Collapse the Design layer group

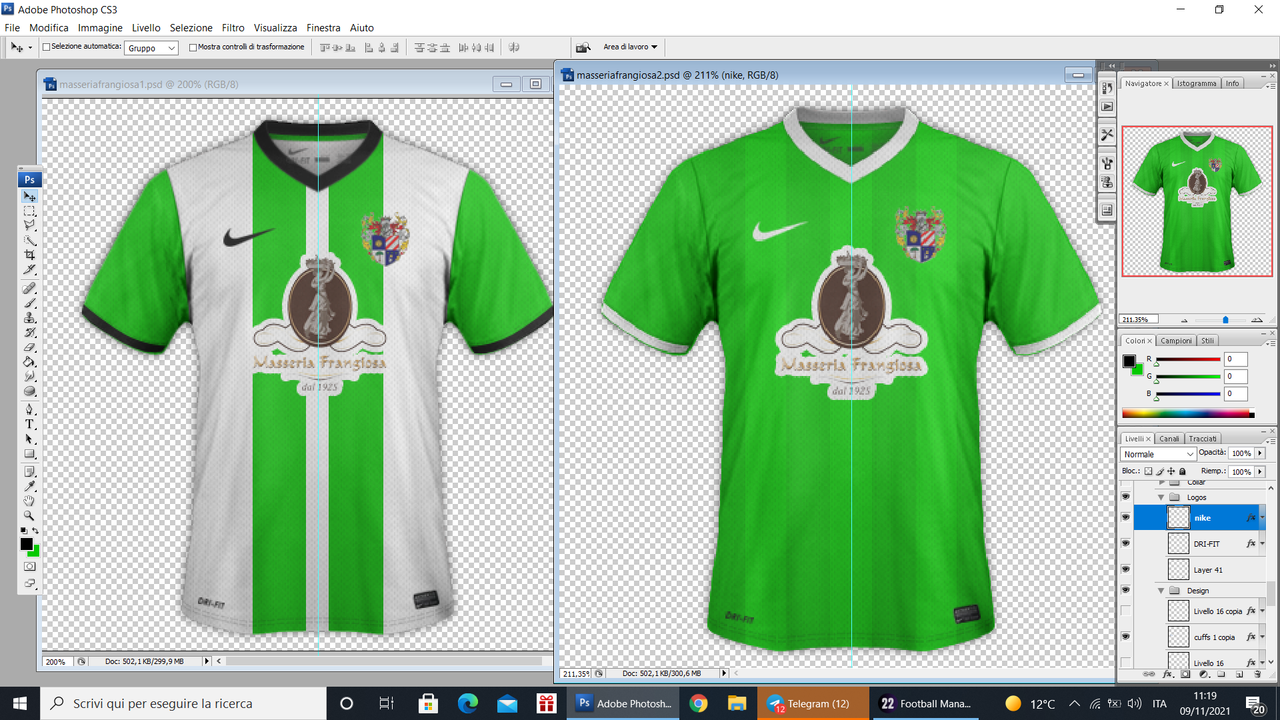[x=1161, y=591]
